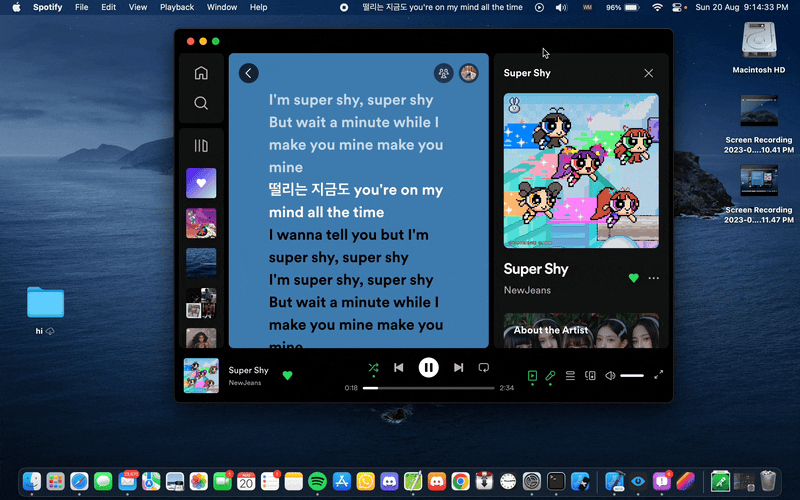Screen dimensions: 800x500
Task: Toggle the lyrics microphone button
Action: coord(550,376)
